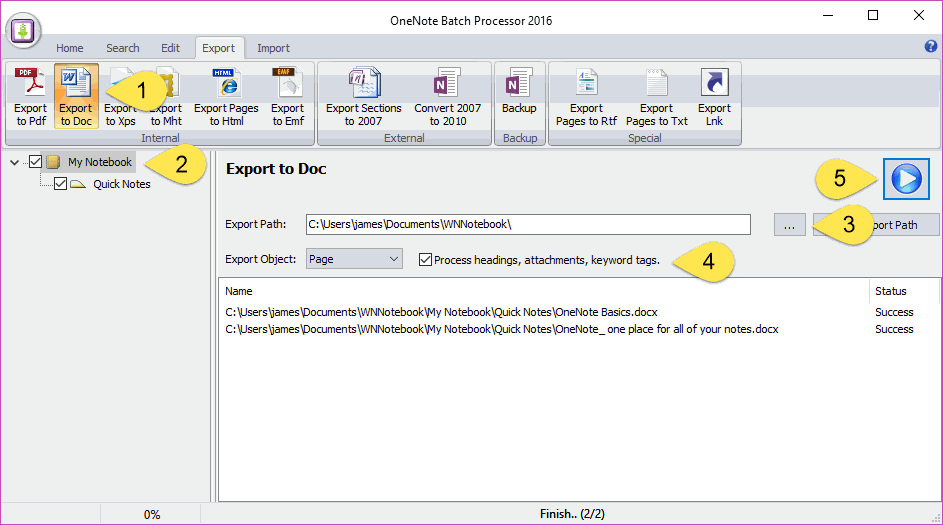Open the Export Object dropdown

(x=354, y=259)
